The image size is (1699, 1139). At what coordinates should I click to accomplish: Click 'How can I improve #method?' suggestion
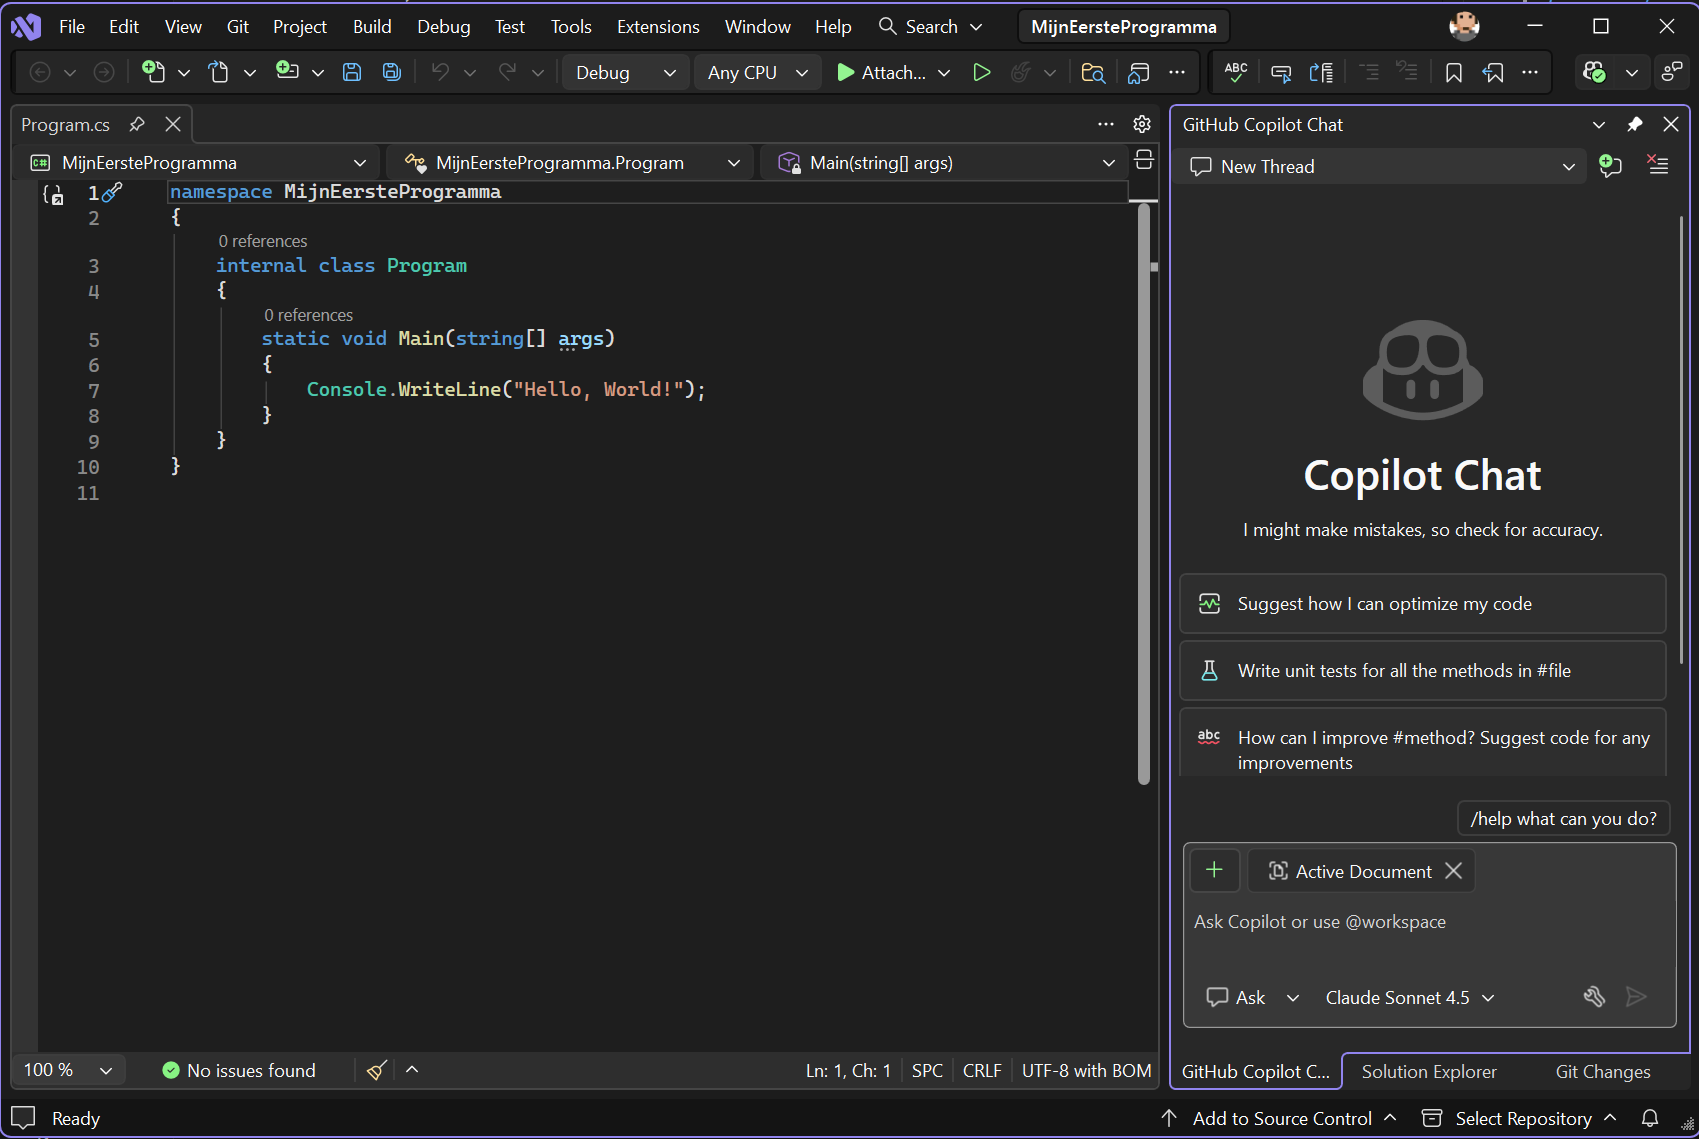click(x=1422, y=742)
